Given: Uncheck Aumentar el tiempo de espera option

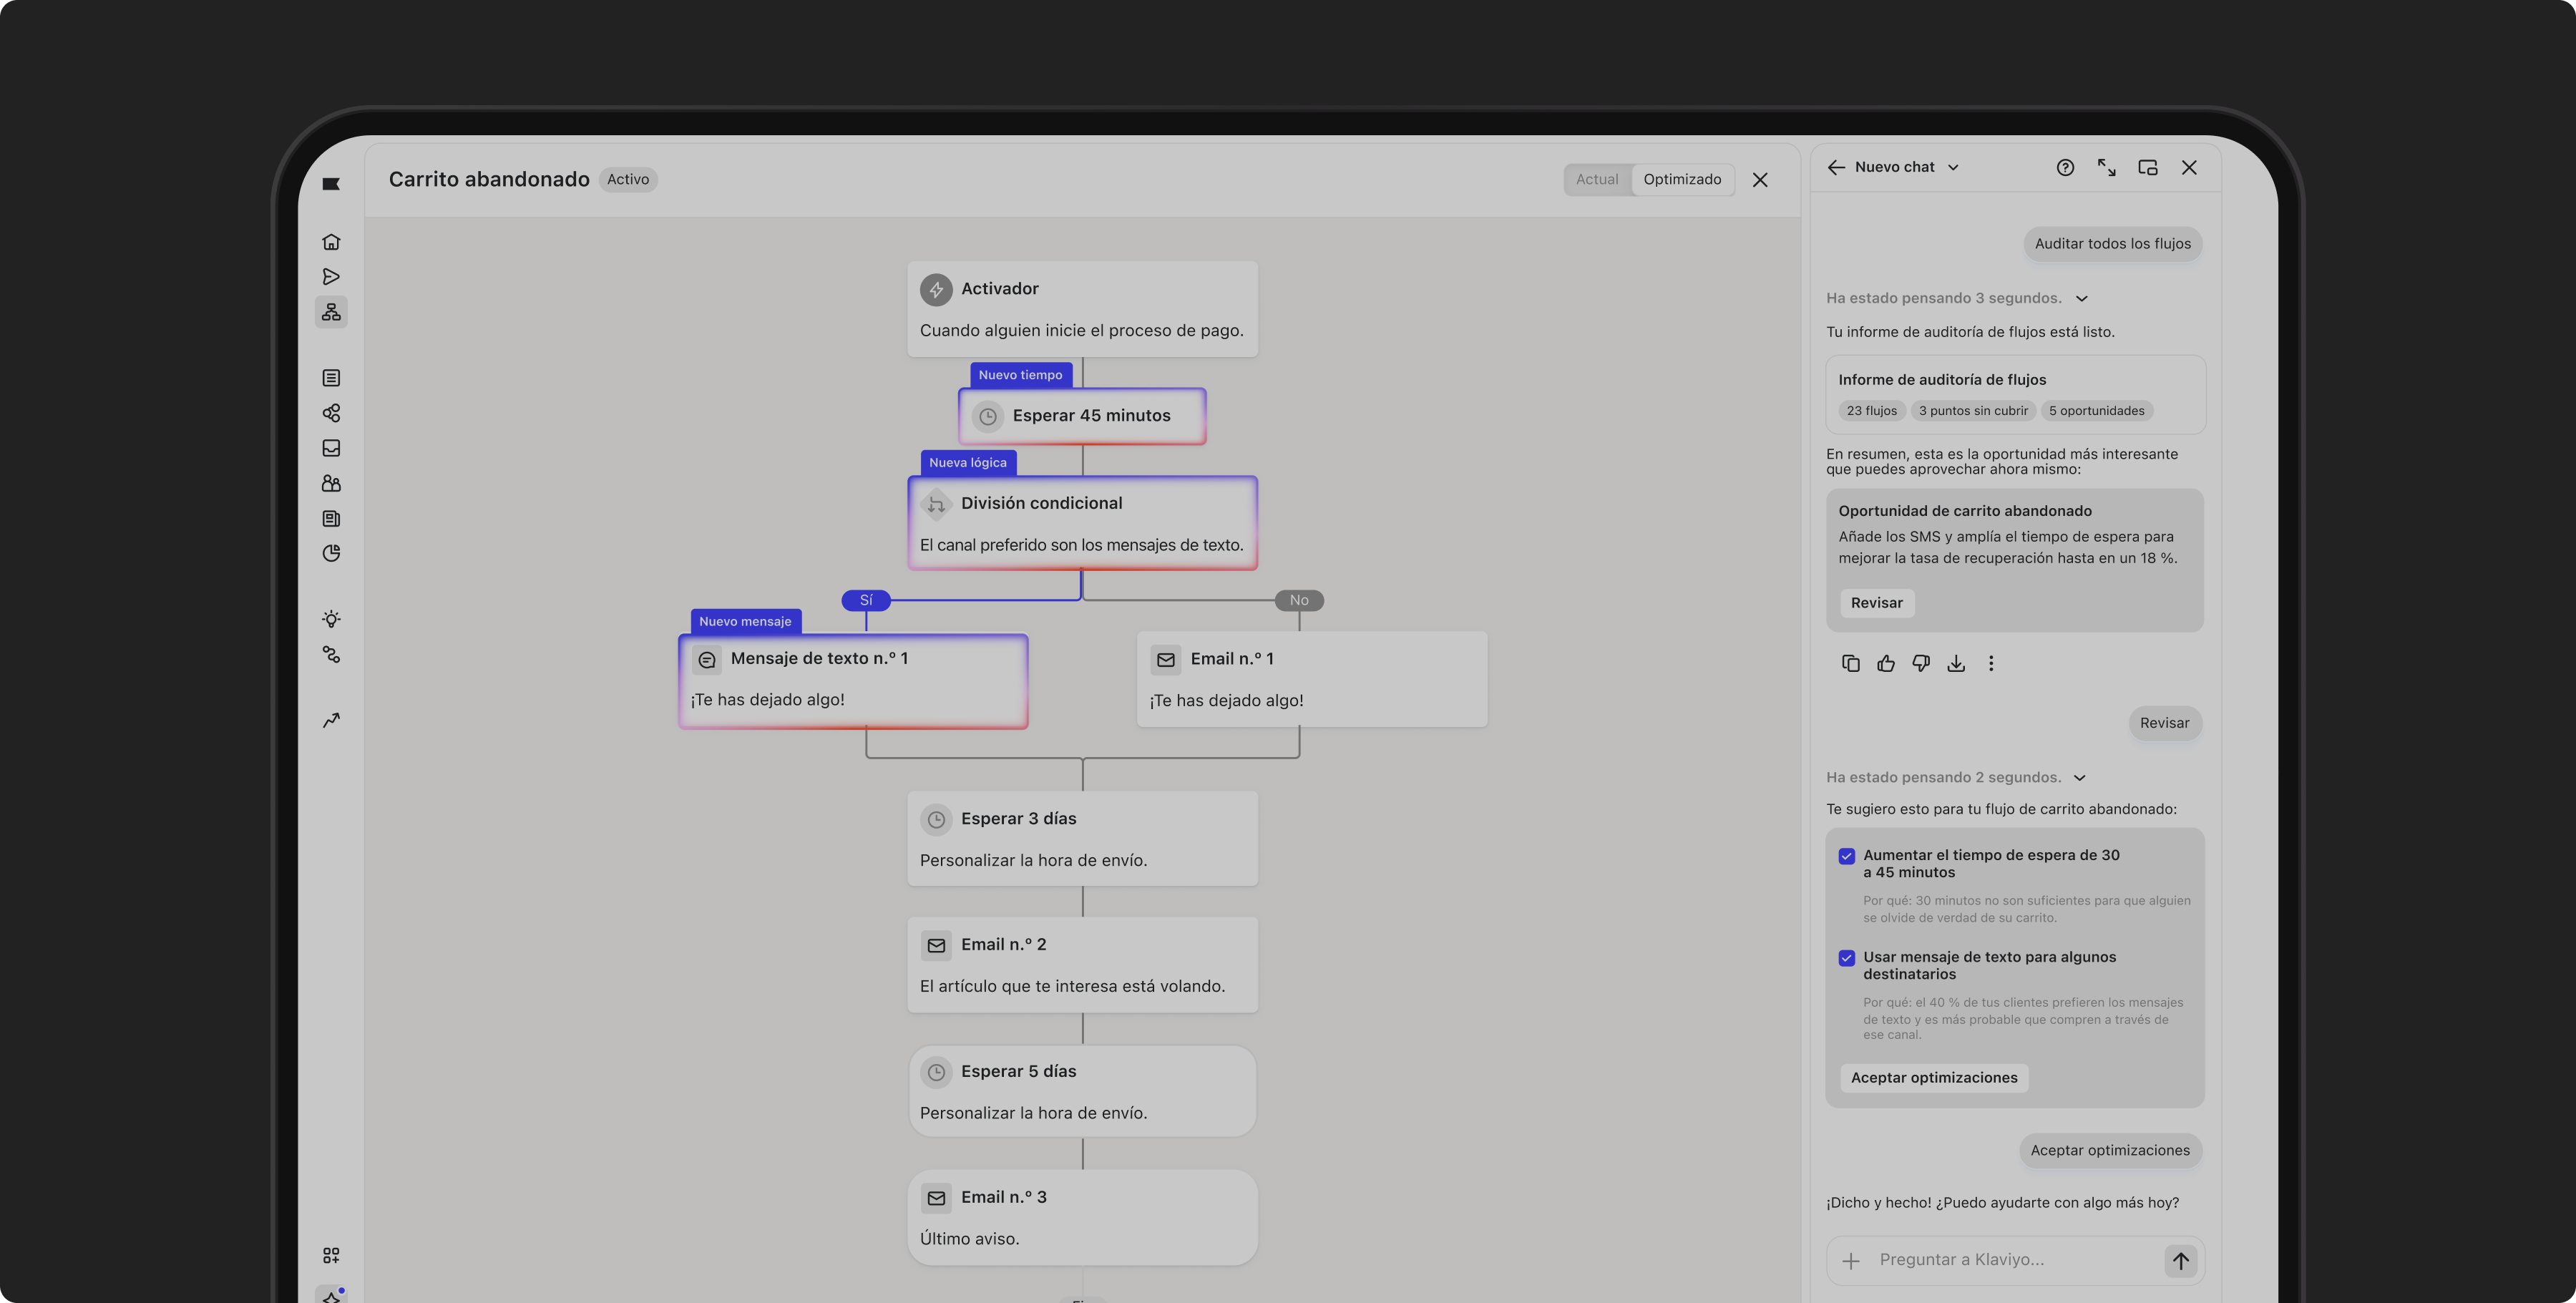Looking at the screenshot, I should 1847,856.
